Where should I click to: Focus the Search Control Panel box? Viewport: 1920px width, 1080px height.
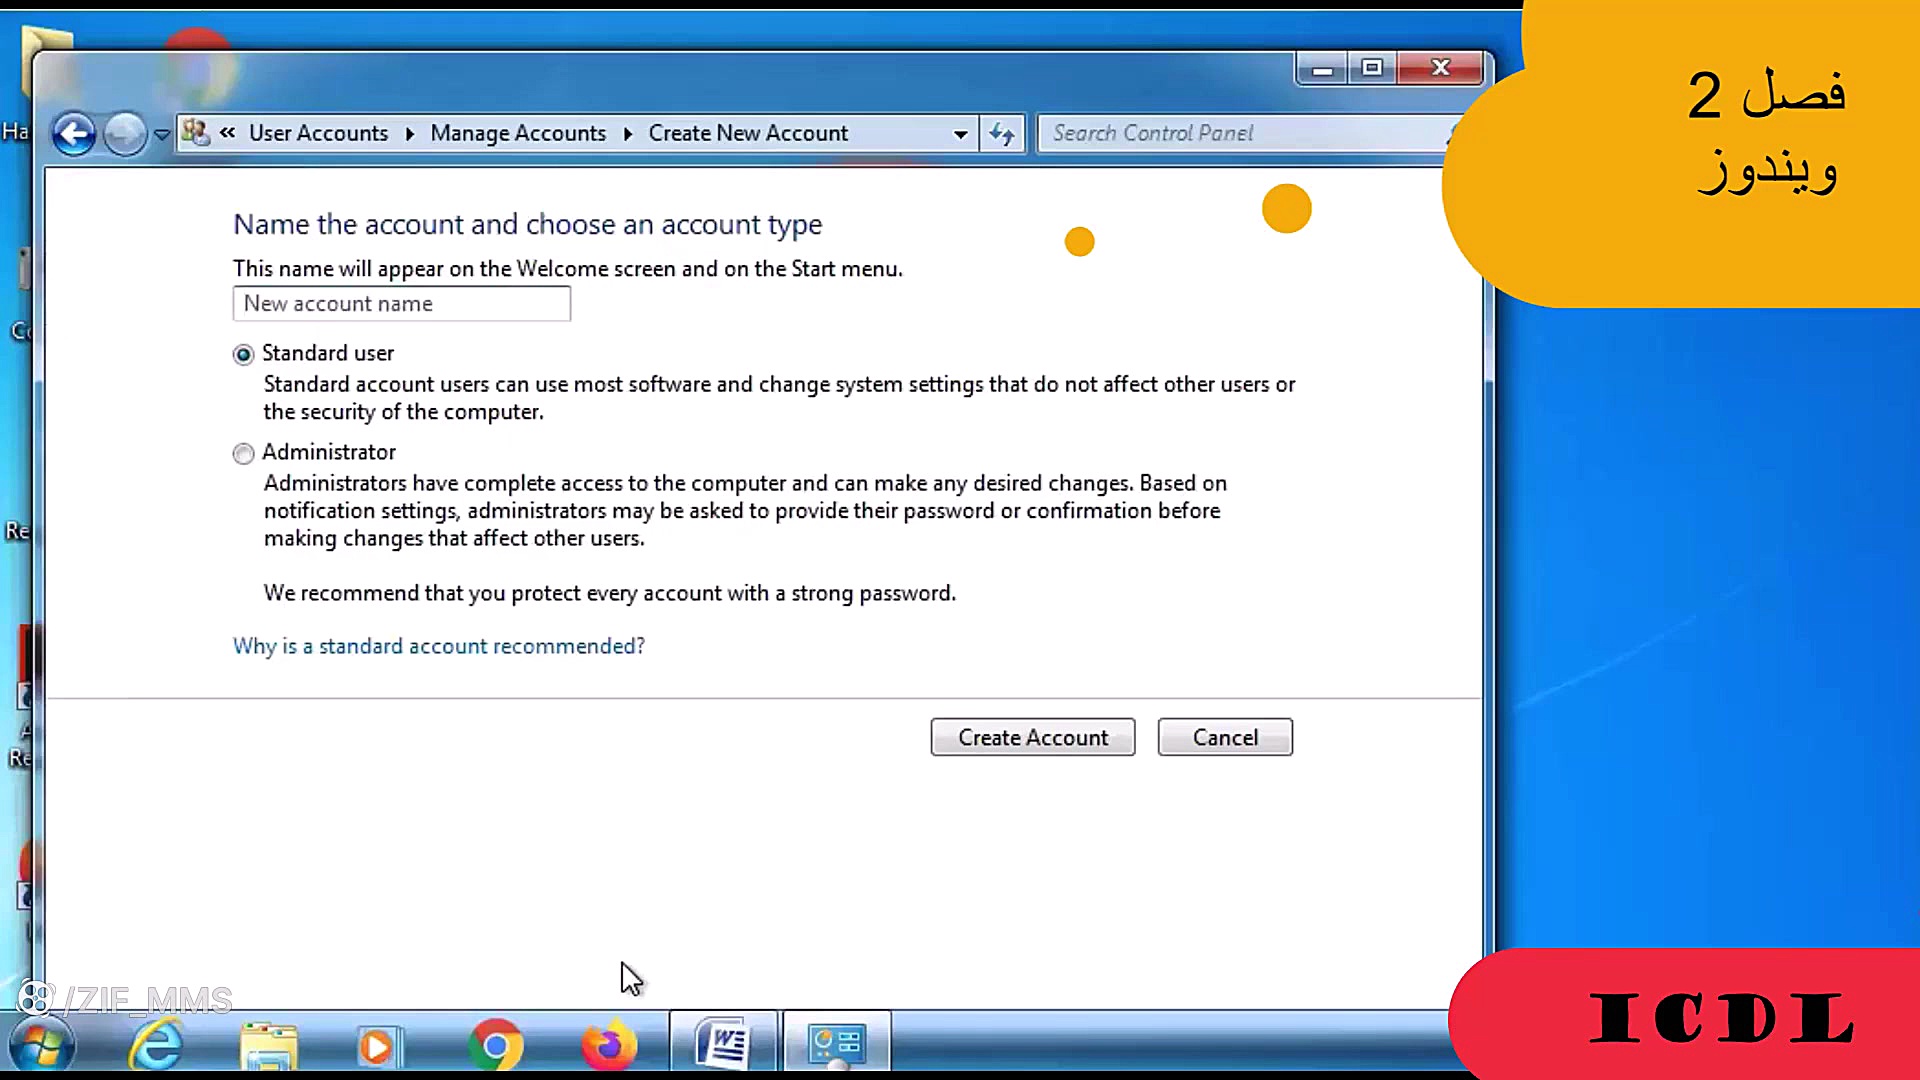(1245, 133)
